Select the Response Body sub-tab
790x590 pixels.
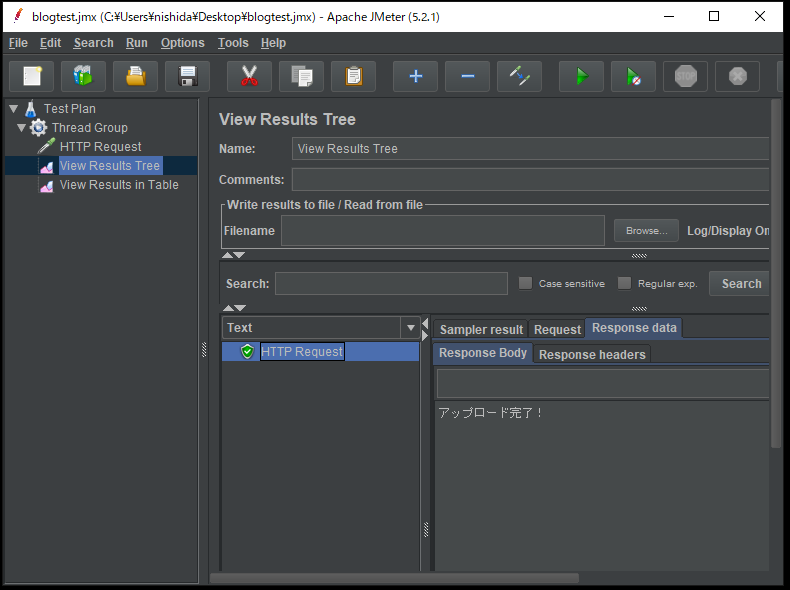tap(483, 353)
